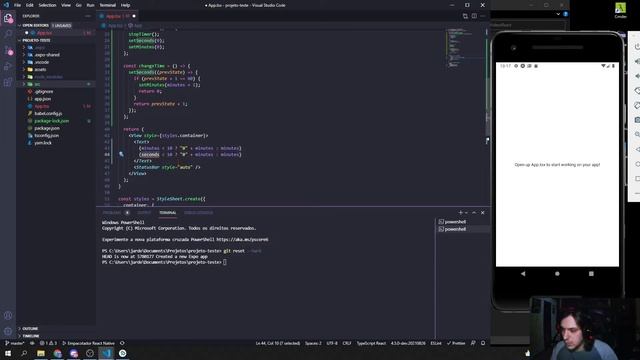Open the Extensions view in activity bar
Image resolution: width=640 pixels, height=360 pixels.
pyautogui.click(x=8, y=82)
